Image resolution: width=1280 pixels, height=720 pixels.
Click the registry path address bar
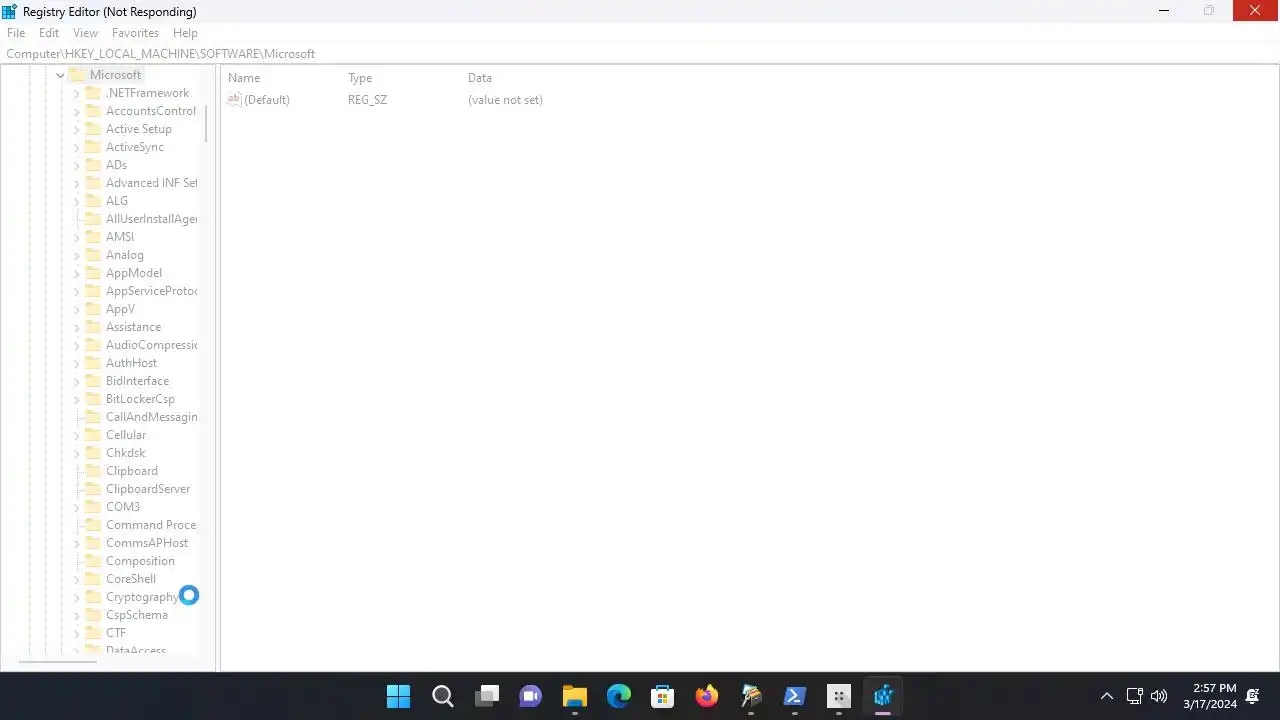click(x=640, y=54)
